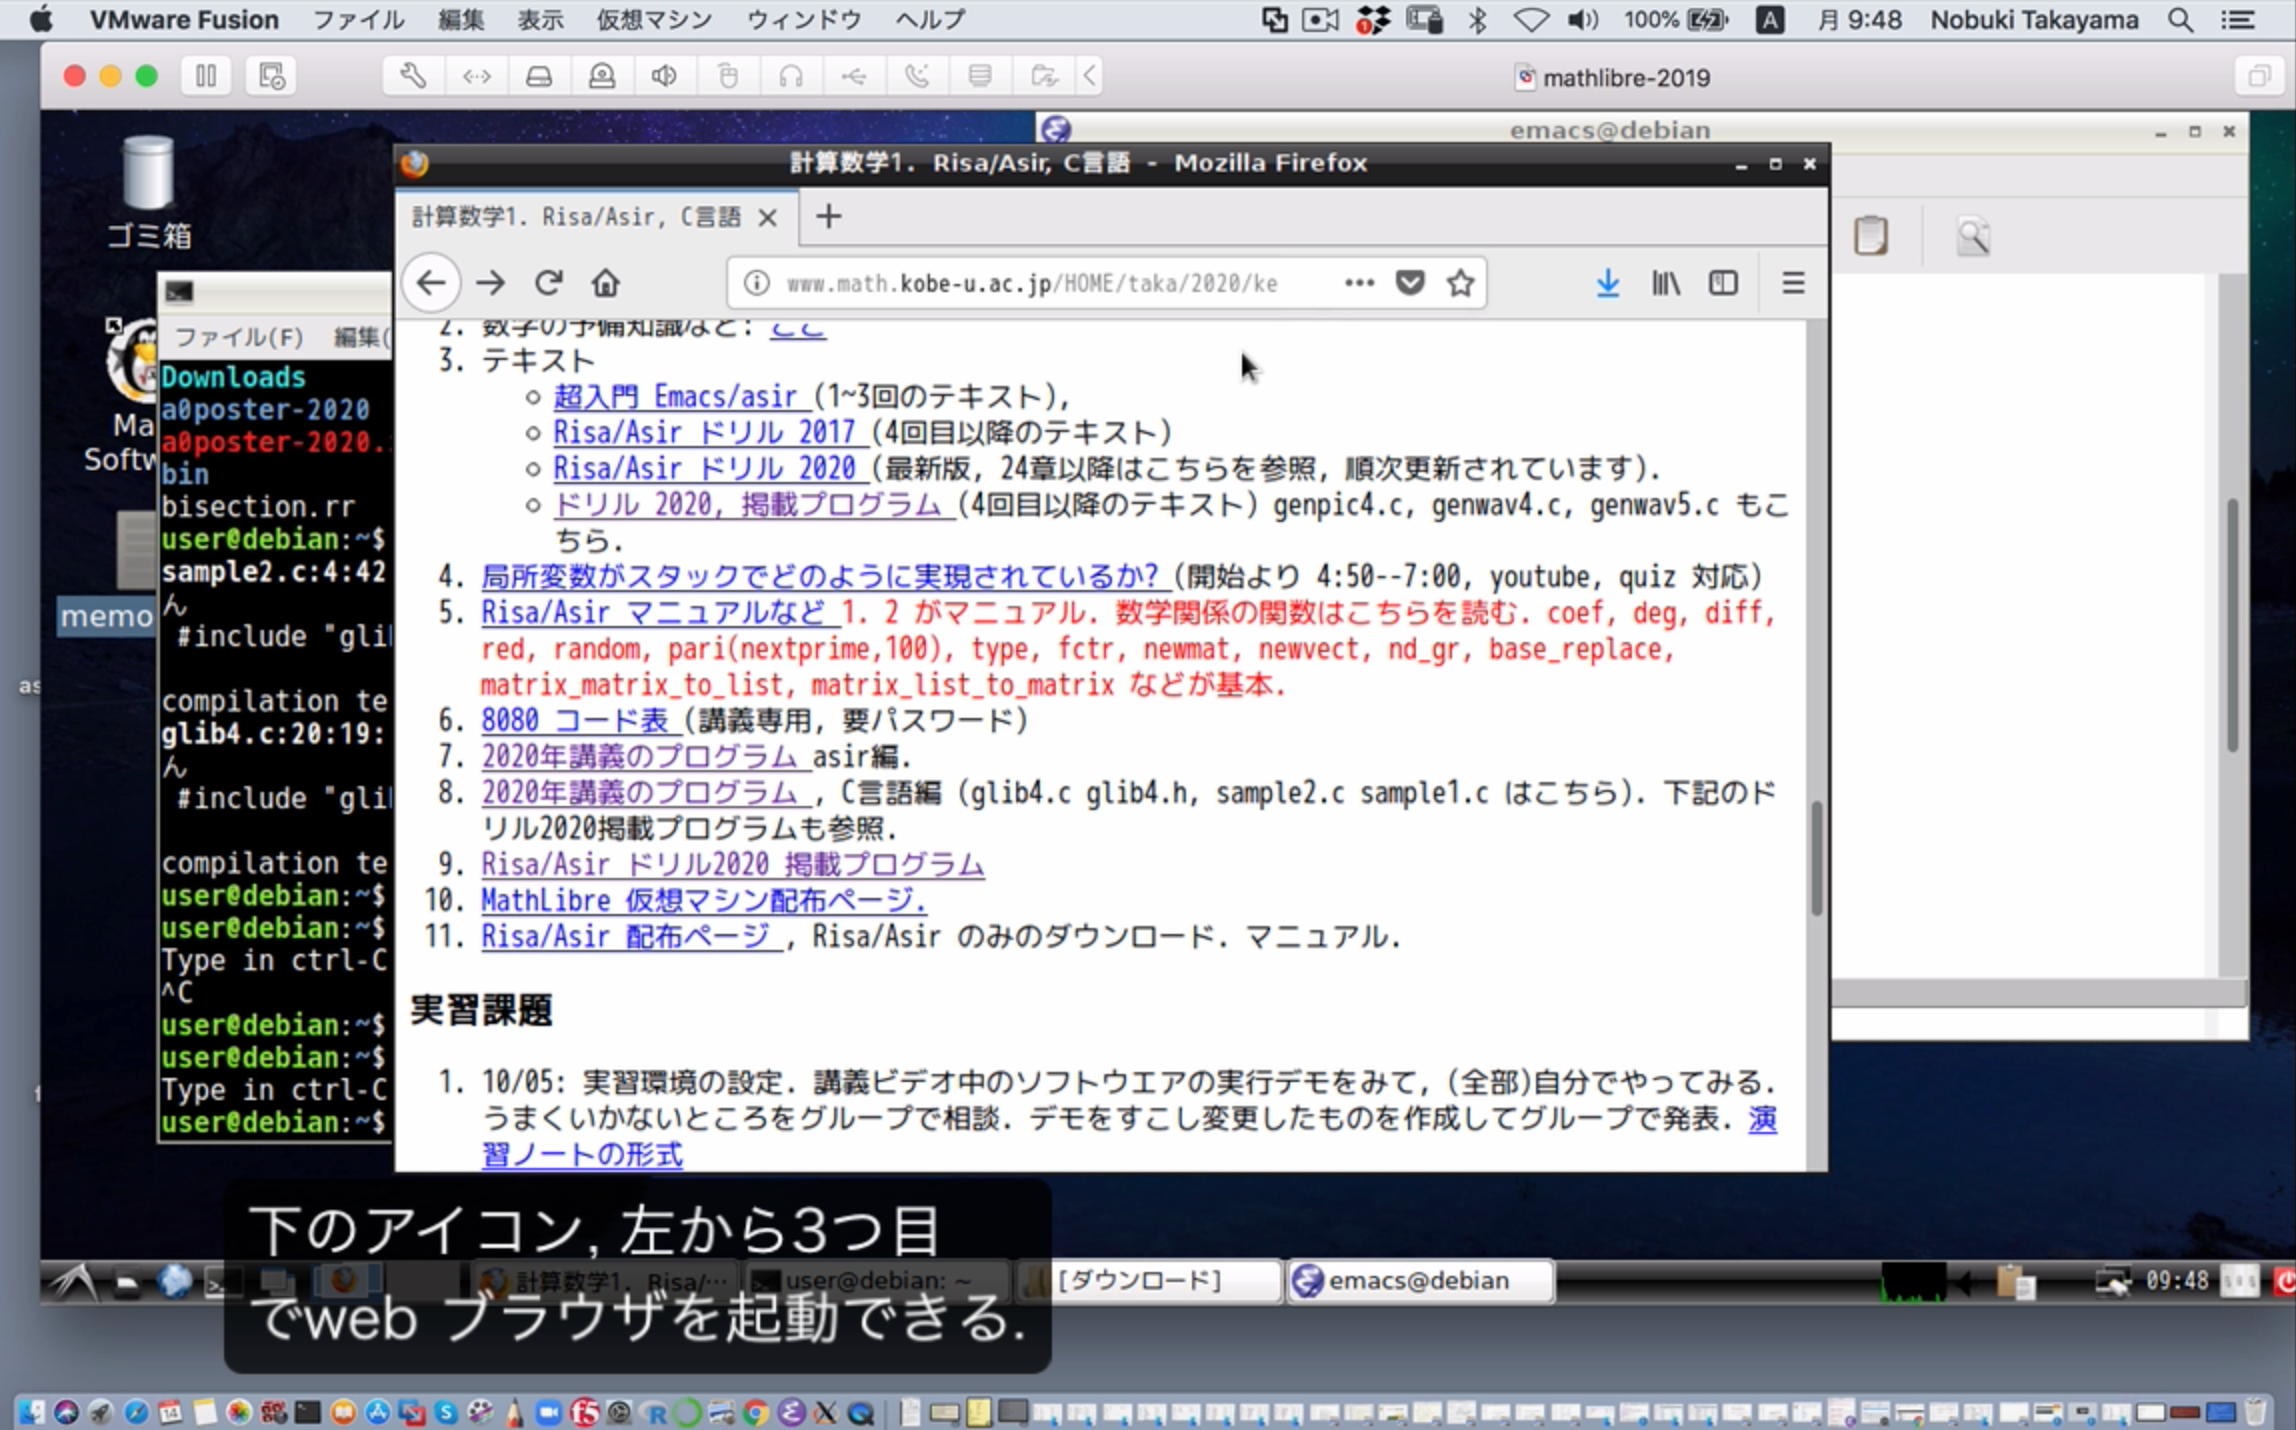
Task: Show Firefox downloads arrow
Action: [1607, 283]
